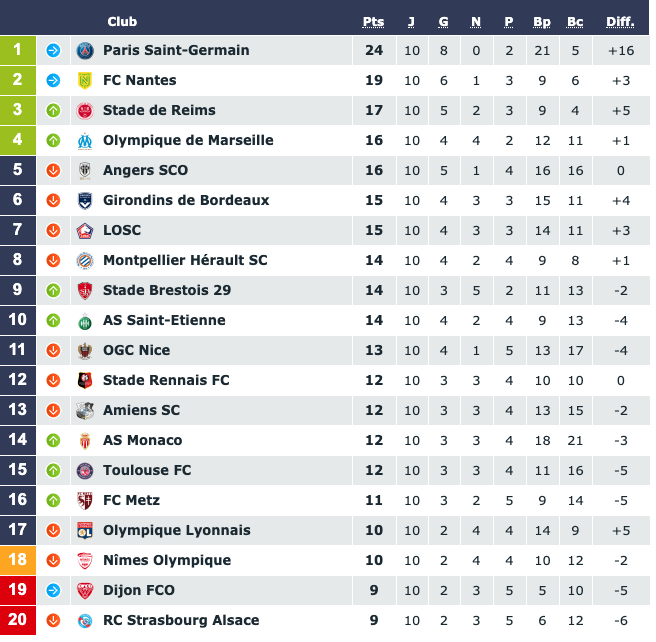The height and width of the screenshot is (642, 656).
Task: Click the green up arrow beside Stade de Reims
Action: coord(53,111)
